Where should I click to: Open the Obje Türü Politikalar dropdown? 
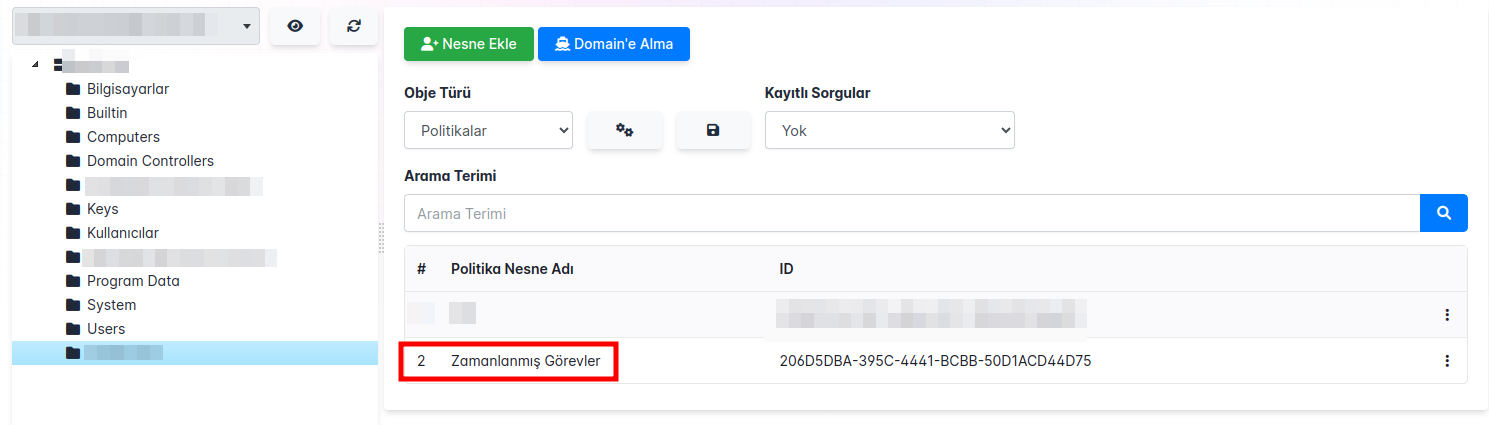(488, 130)
